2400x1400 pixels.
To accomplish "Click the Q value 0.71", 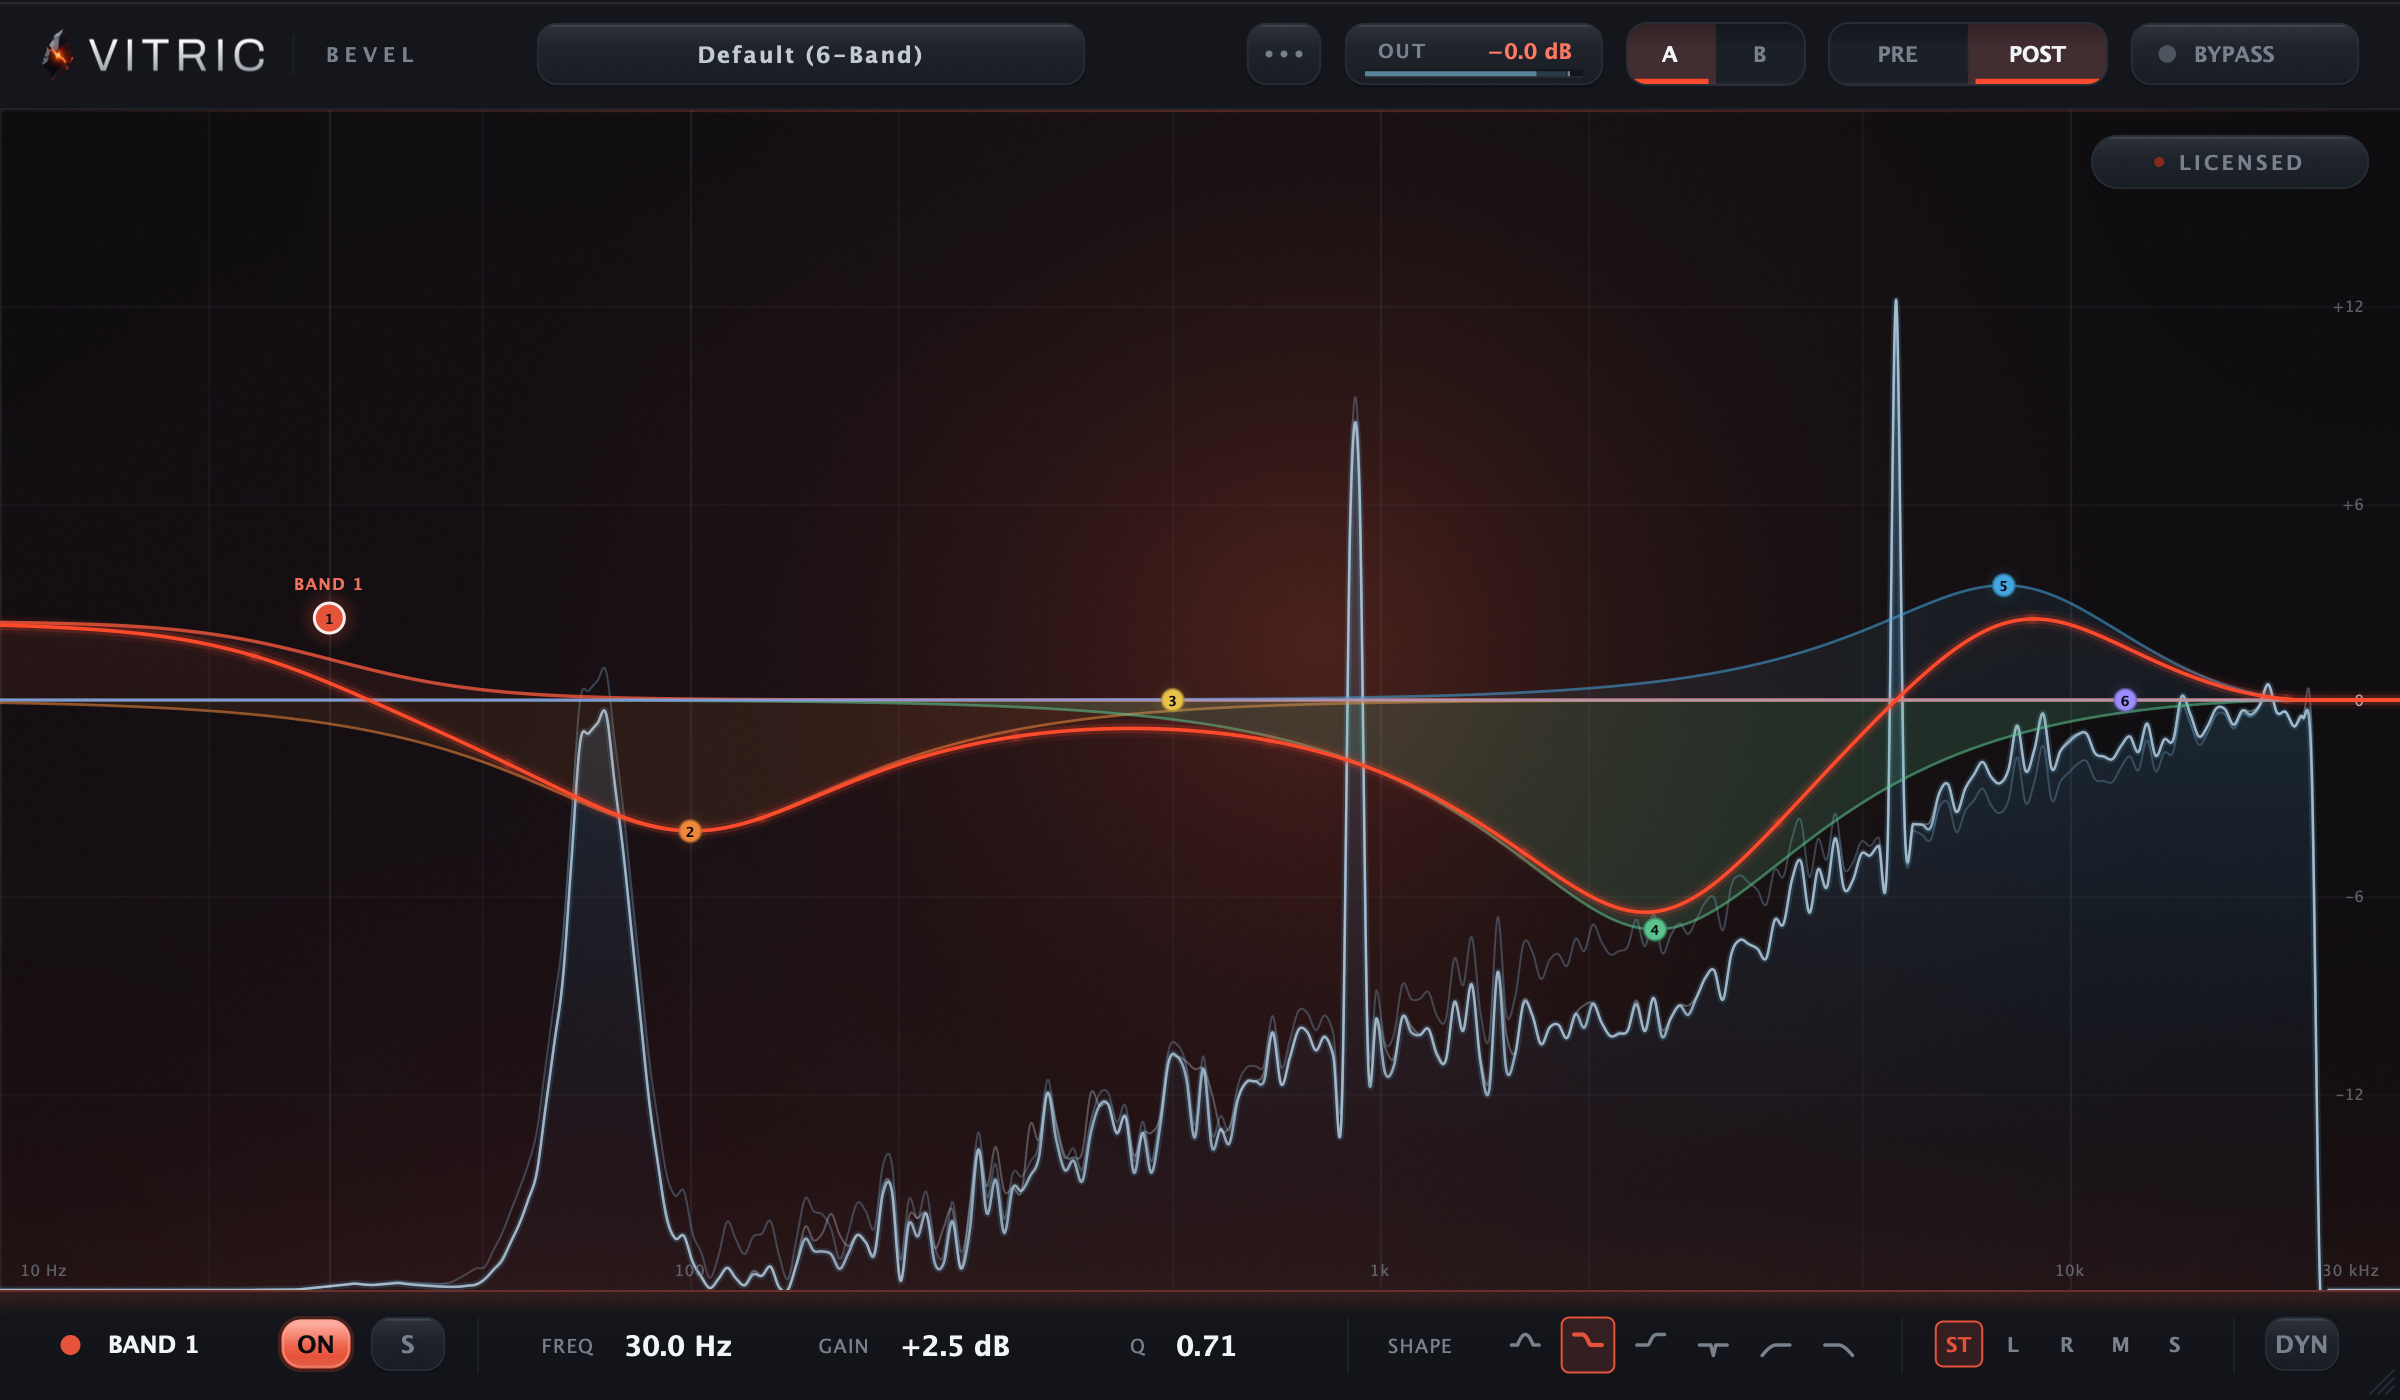I will (x=1206, y=1346).
